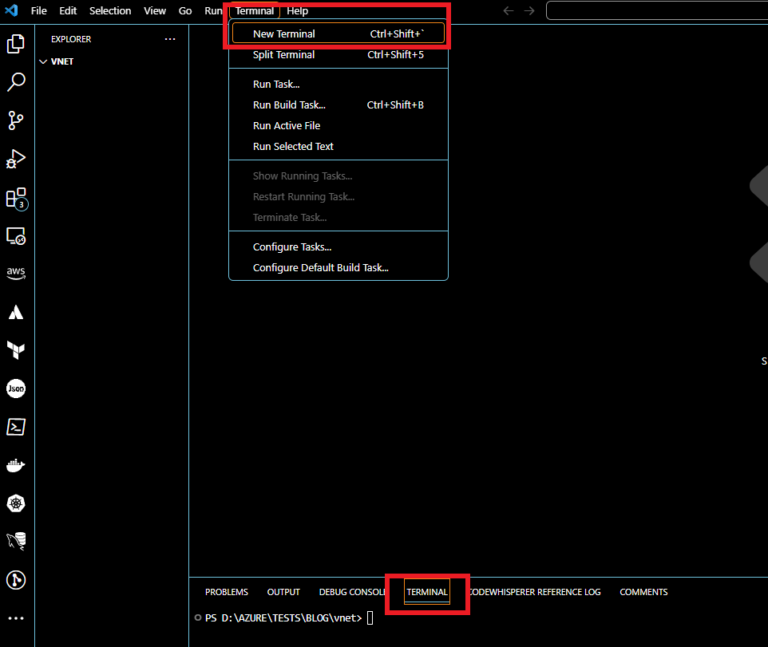This screenshot has height=647, width=768.
Task: Open Explorer views and more actions menu
Action: click(x=170, y=39)
